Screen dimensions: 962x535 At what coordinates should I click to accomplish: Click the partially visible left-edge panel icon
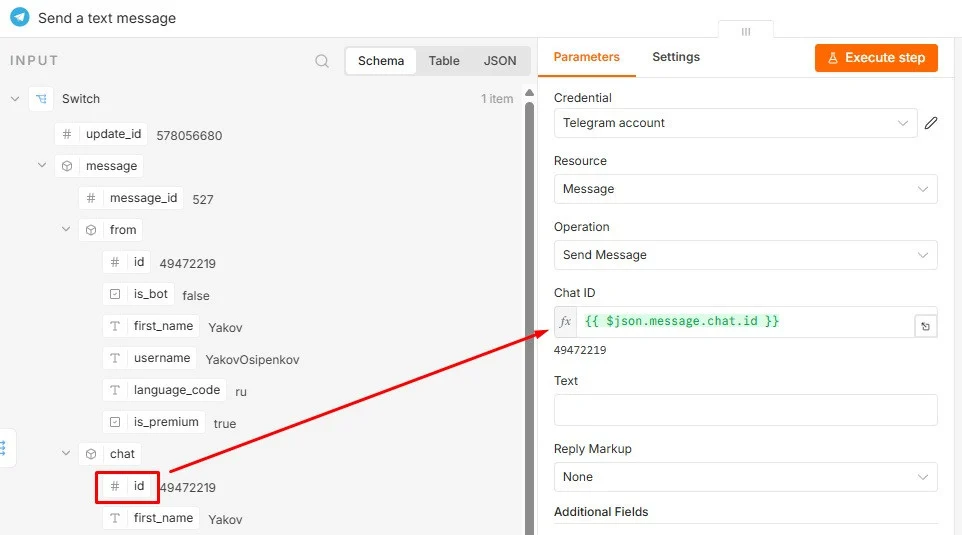(x=4, y=448)
